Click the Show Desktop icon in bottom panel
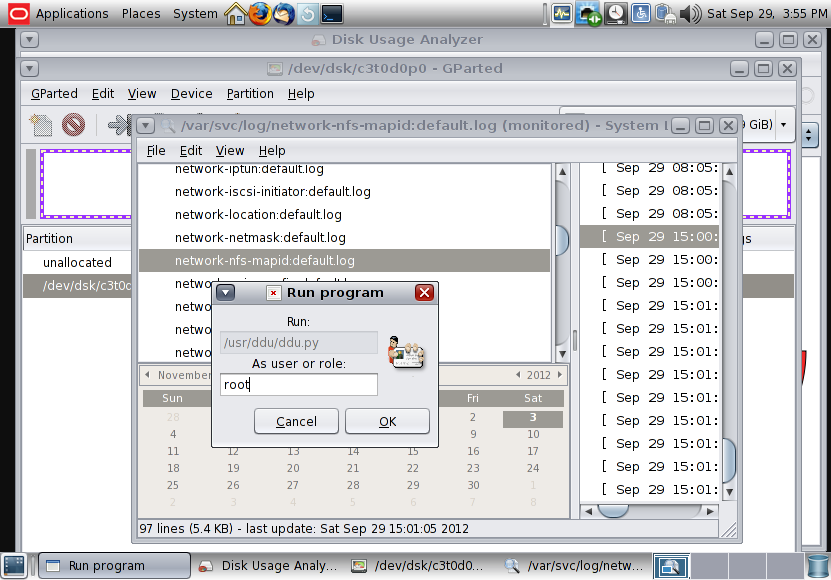This screenshot has width=831, height=580. (13, 566)
